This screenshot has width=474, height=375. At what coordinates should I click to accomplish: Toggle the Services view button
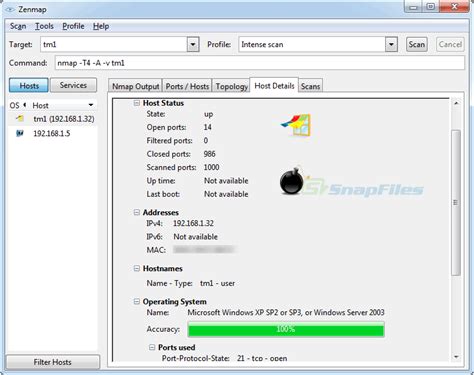[73, 85]
